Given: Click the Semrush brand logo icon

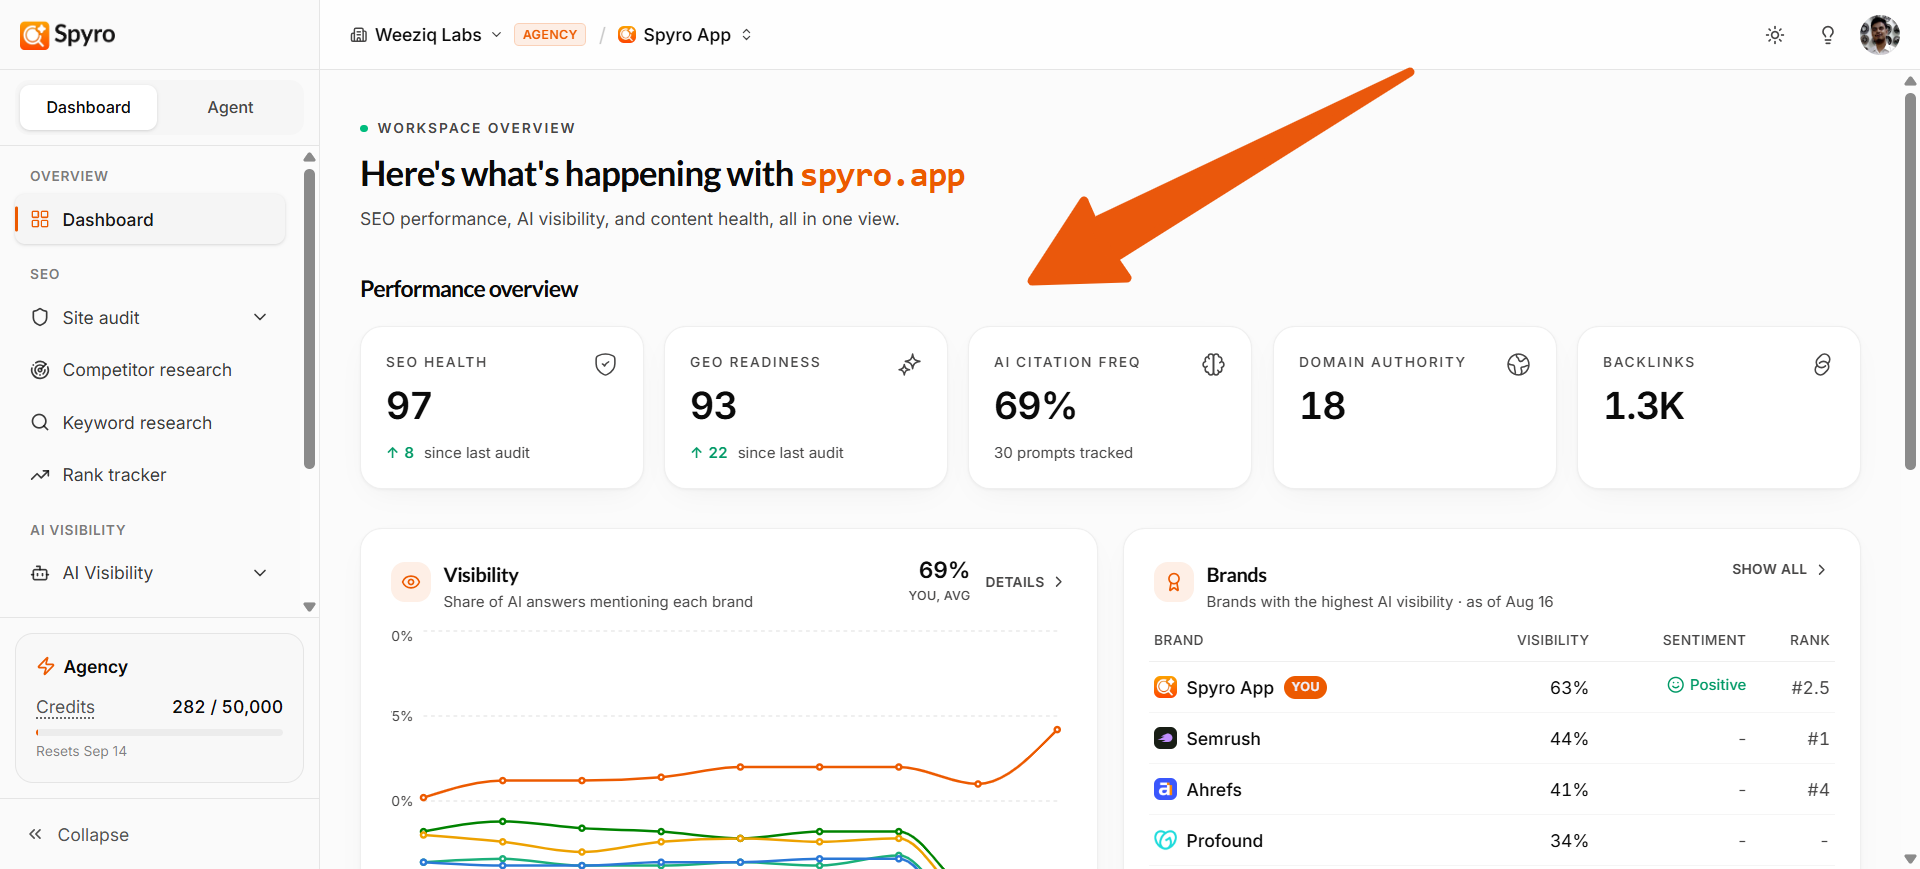Looking at the screenshot, I should [1165, 738].
